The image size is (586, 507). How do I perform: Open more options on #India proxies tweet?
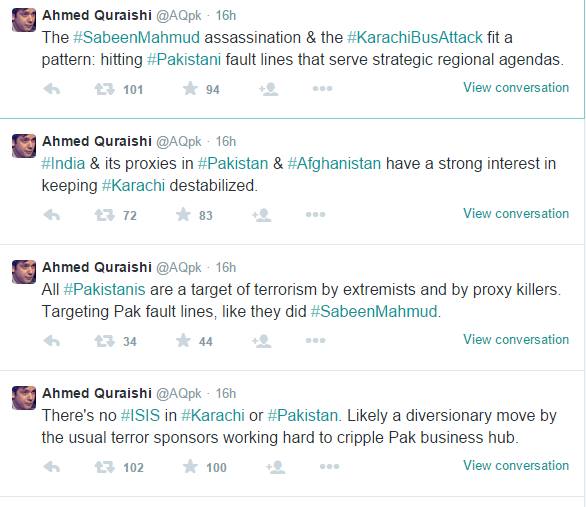click(x=315, y=214)
